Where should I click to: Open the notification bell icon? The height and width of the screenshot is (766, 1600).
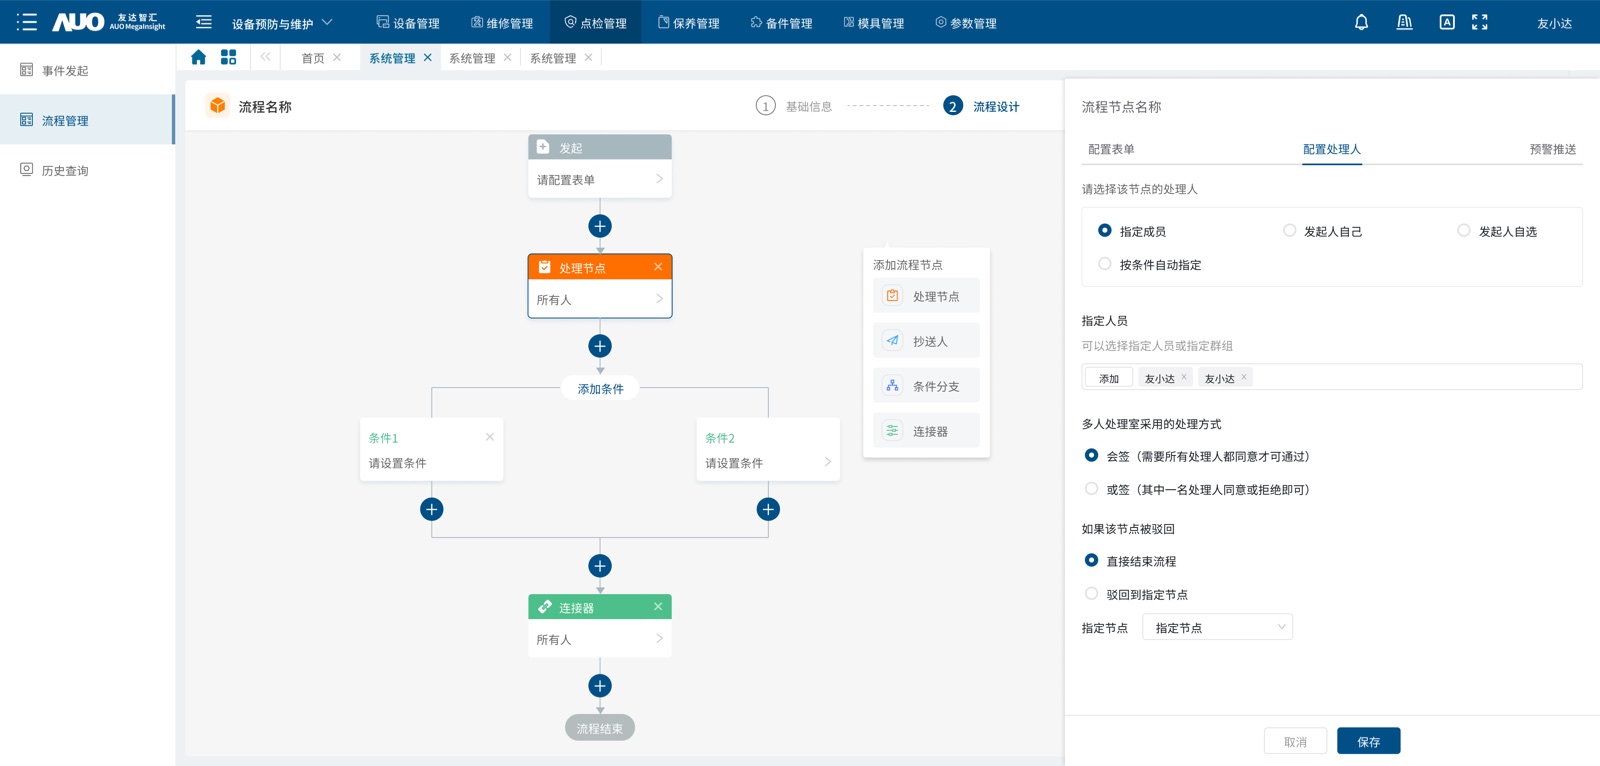(x=1361, y=22)
